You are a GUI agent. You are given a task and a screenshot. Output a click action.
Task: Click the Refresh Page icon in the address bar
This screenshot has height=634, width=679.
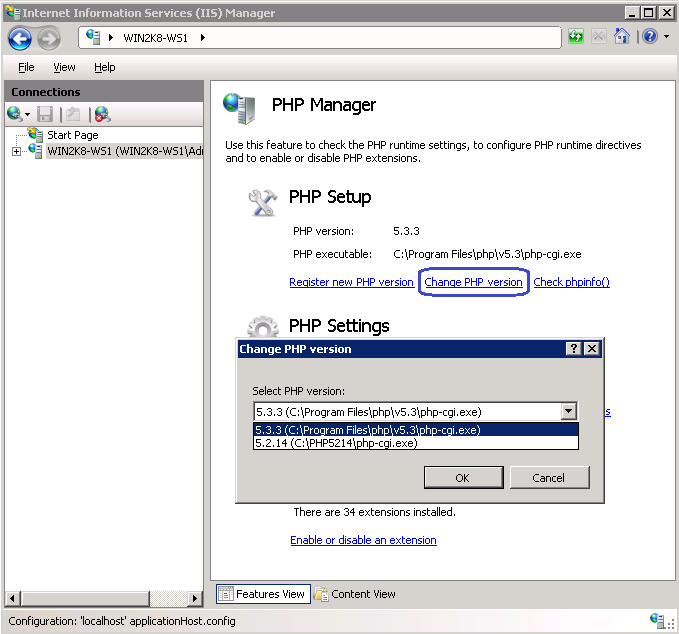click(x=577, y=37)
